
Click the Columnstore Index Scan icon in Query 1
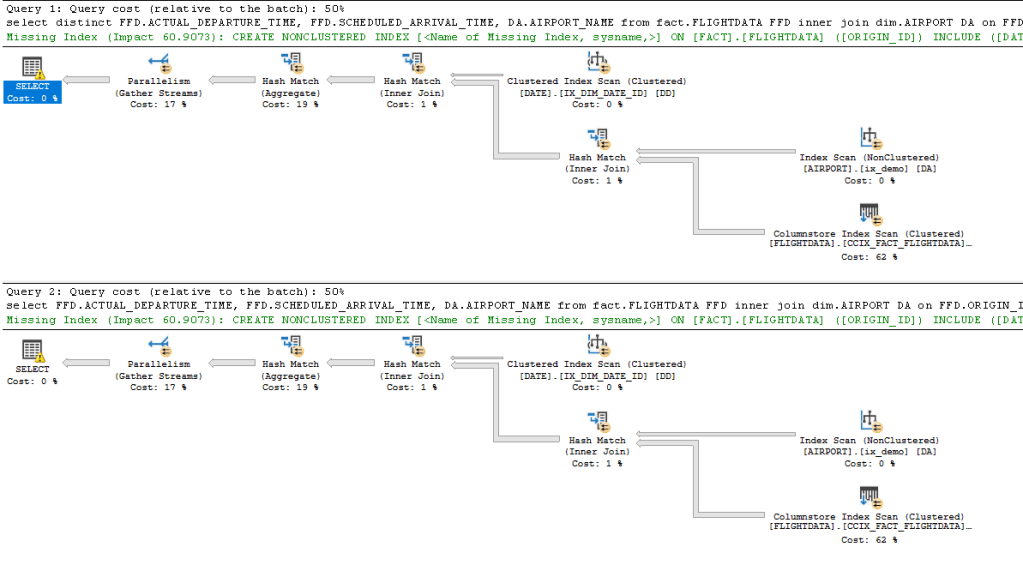(869, 214)
